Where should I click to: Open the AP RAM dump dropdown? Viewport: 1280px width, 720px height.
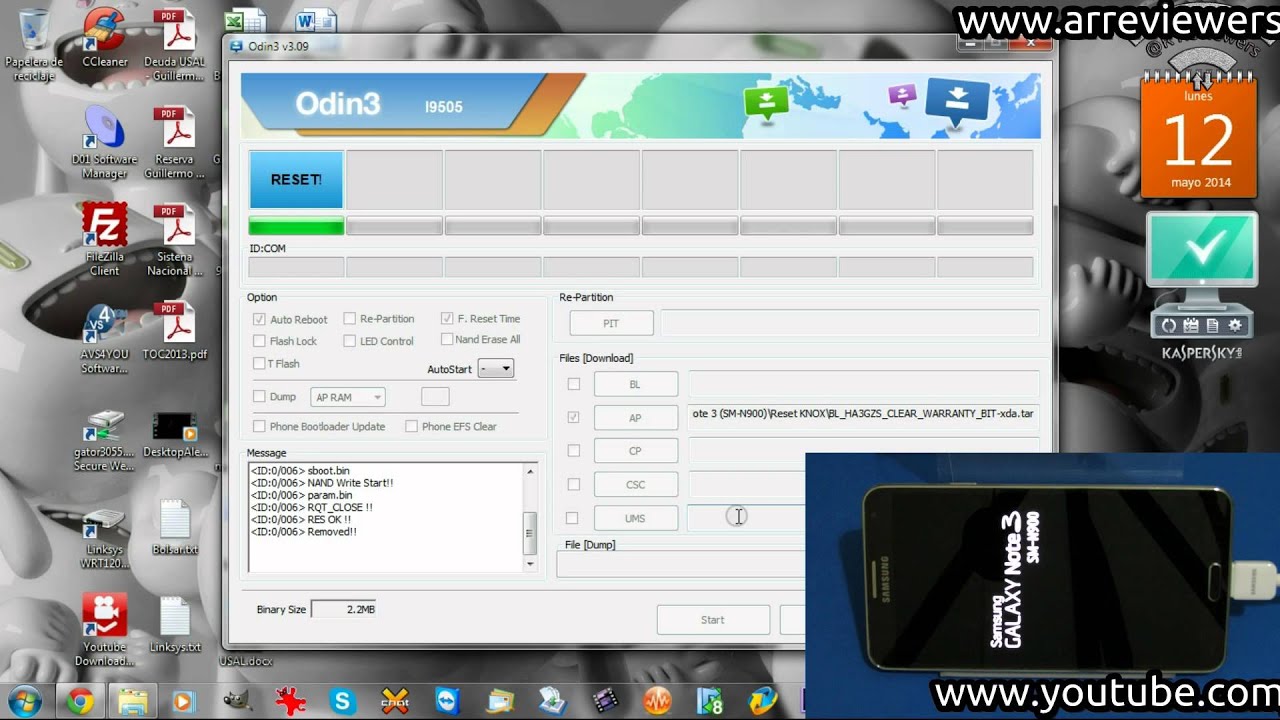point(348,397)
